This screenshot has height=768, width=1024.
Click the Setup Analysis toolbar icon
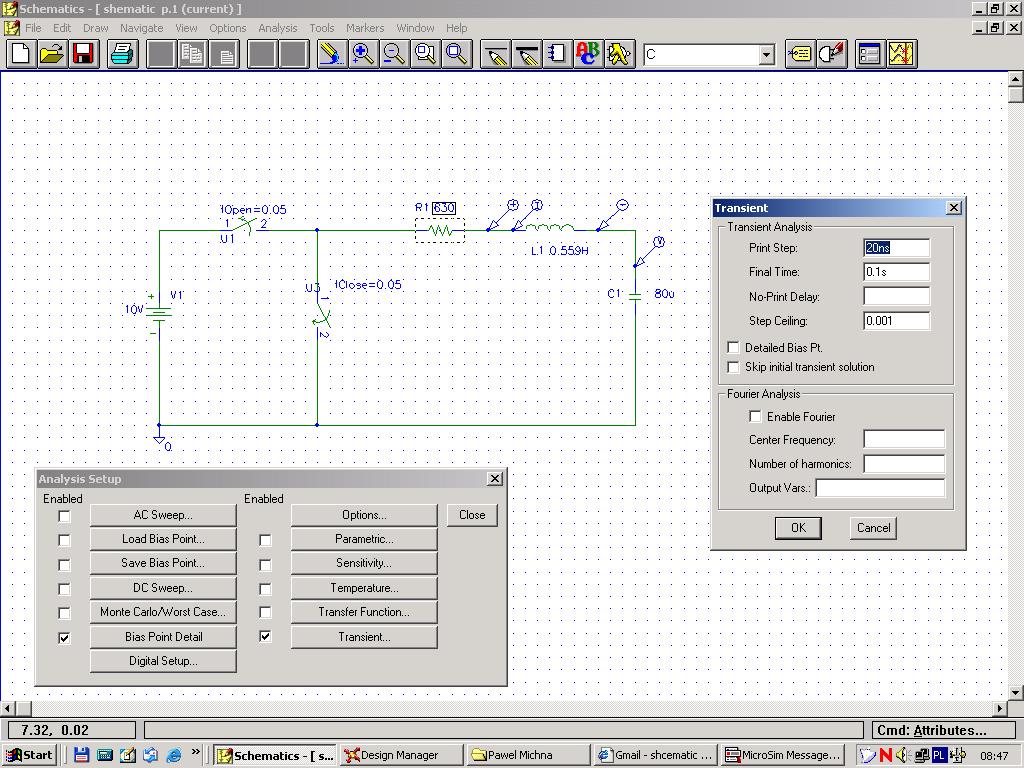870,54
